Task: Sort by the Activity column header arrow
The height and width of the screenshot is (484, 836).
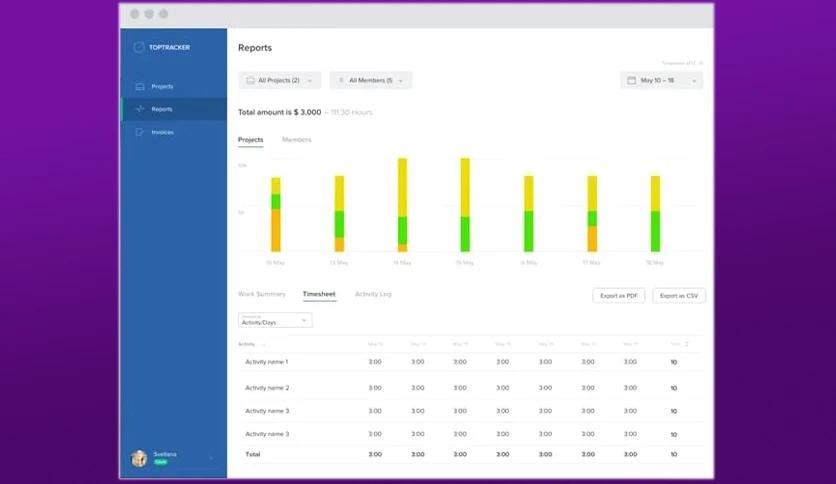Action: point(263,345)
